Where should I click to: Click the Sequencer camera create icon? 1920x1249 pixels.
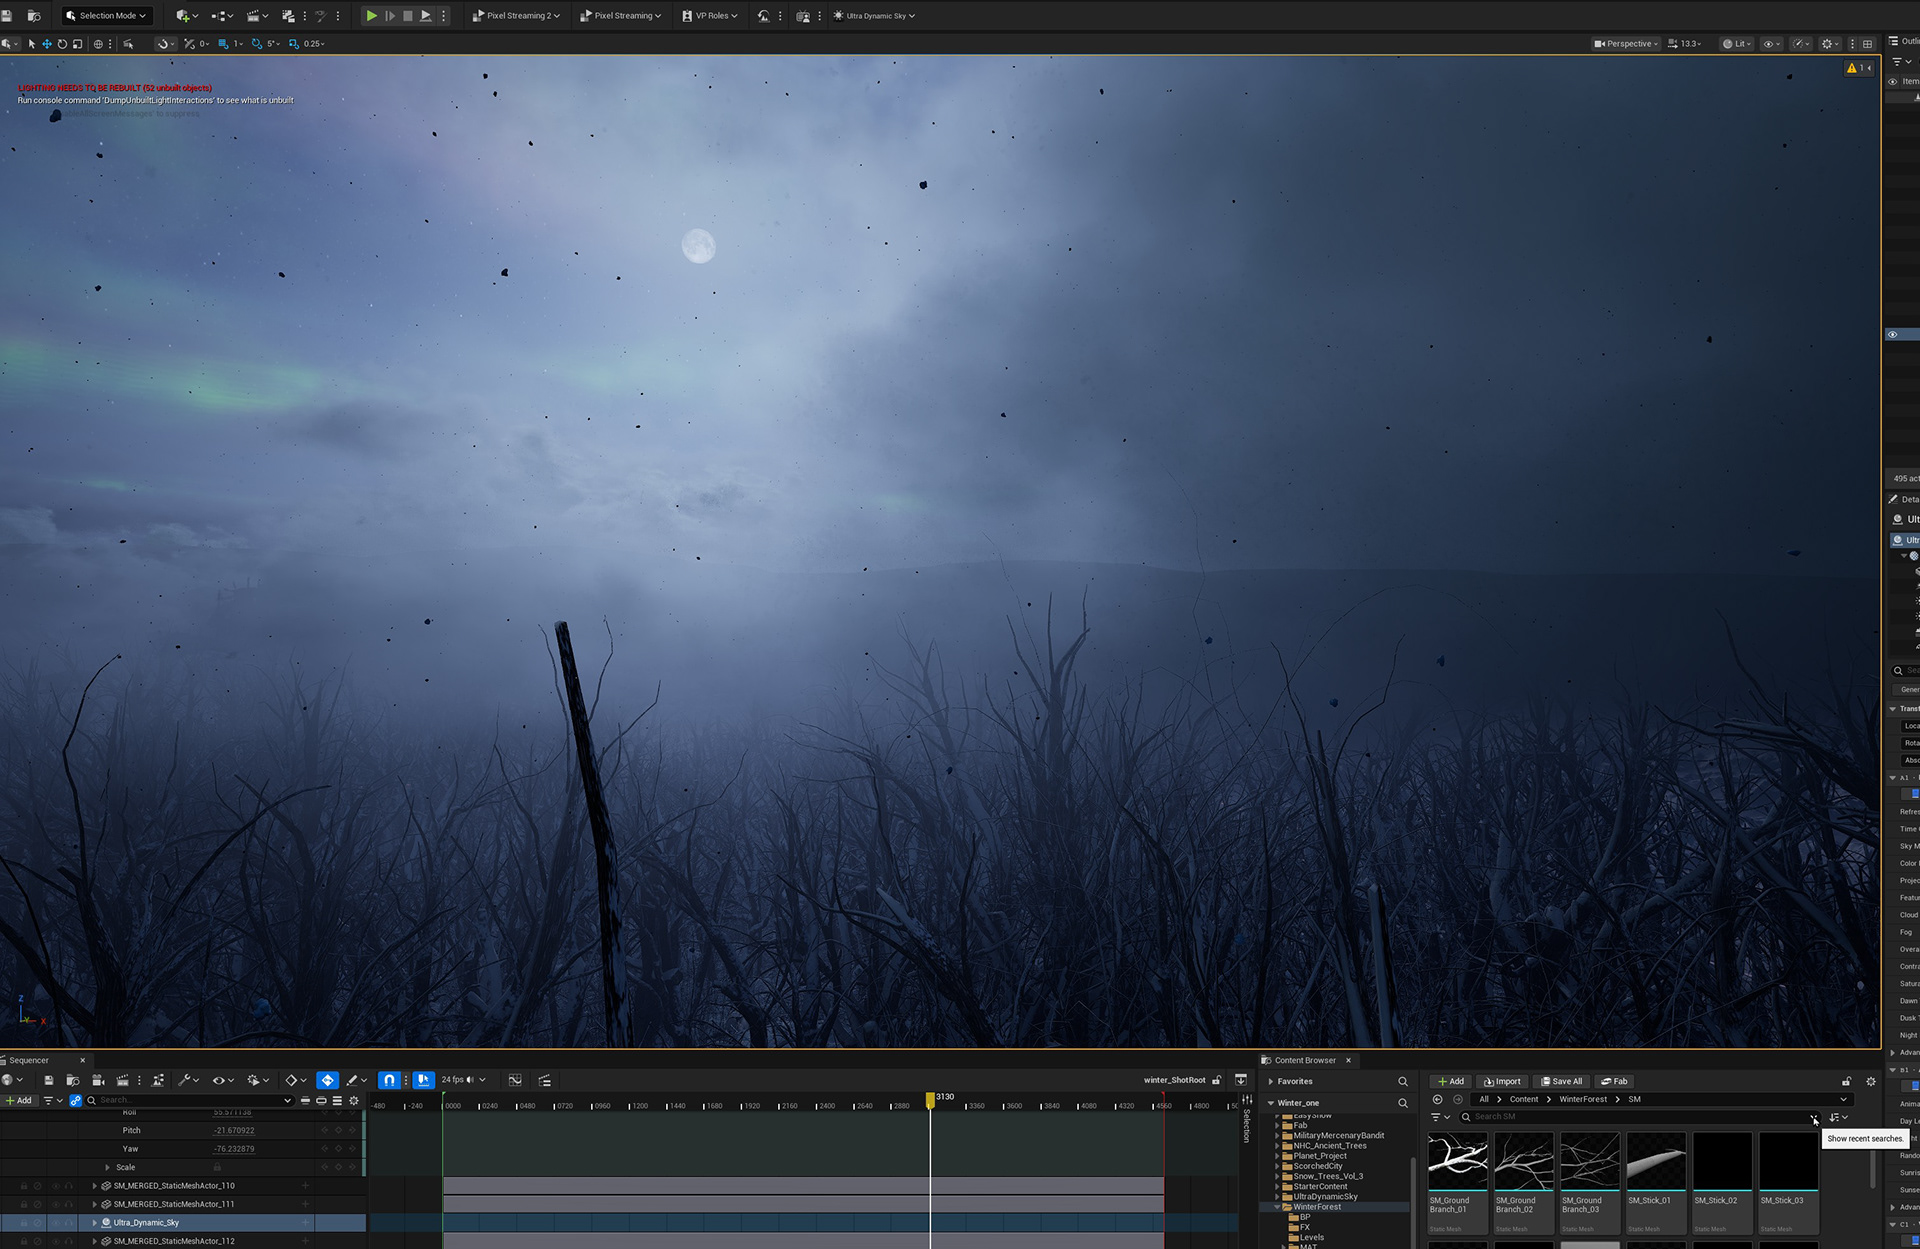coord(97,1080)
